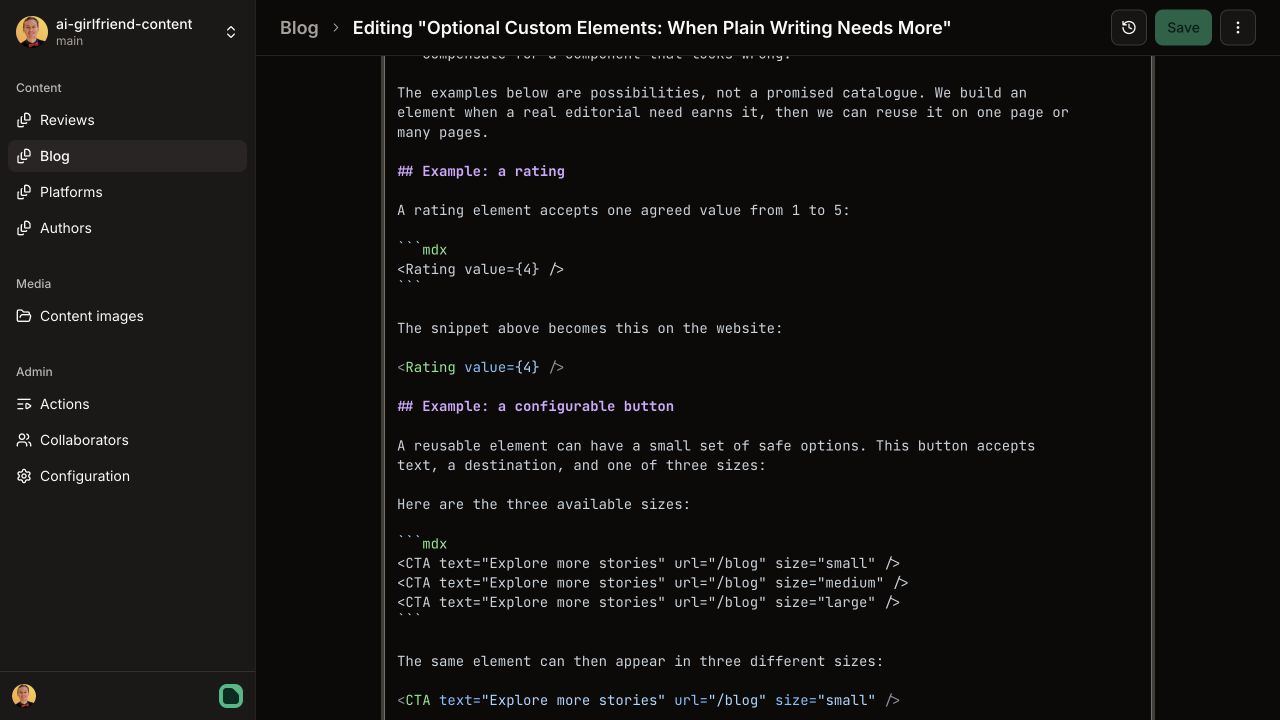Save the blog post
This screenshot has width=1280, height=720.
(x=1183, y=28)
